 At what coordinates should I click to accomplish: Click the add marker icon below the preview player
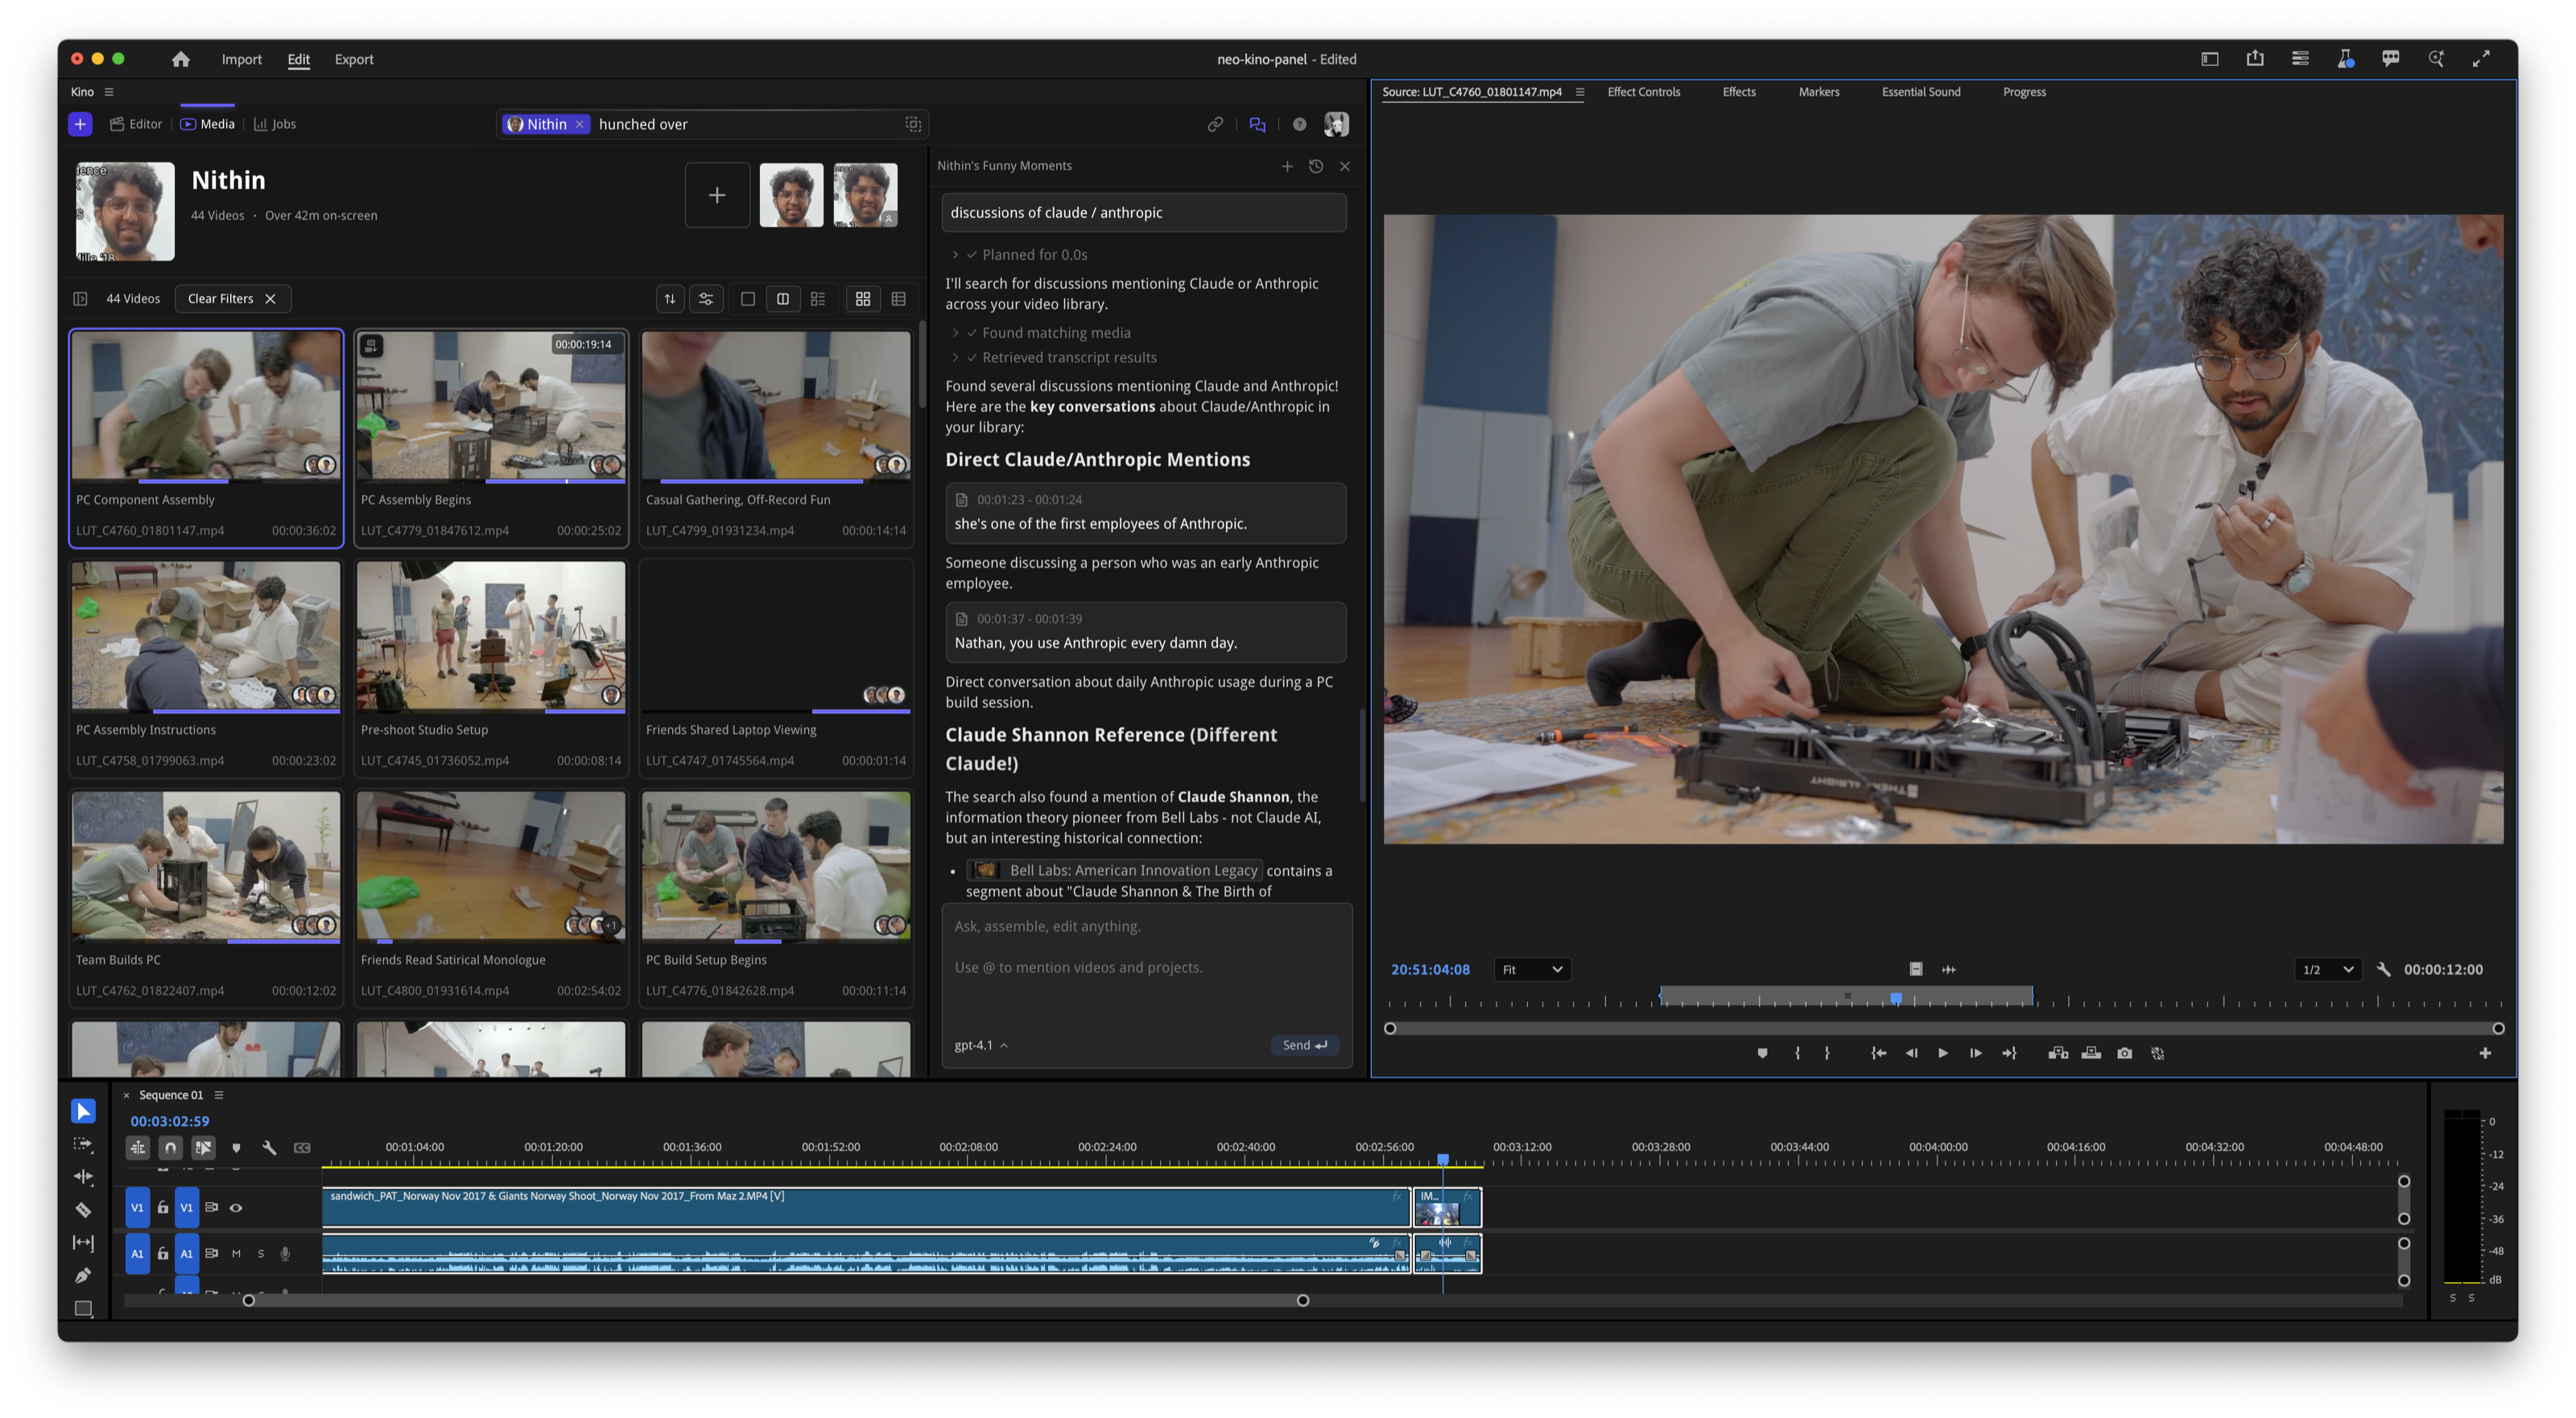[1763, 1053]
